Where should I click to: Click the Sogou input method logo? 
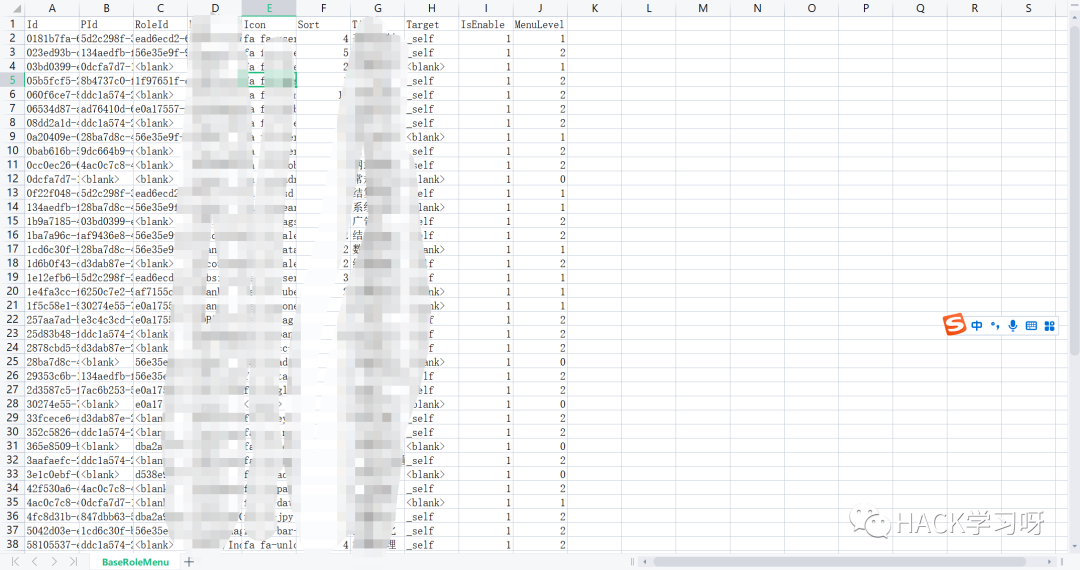click(955, 325)
